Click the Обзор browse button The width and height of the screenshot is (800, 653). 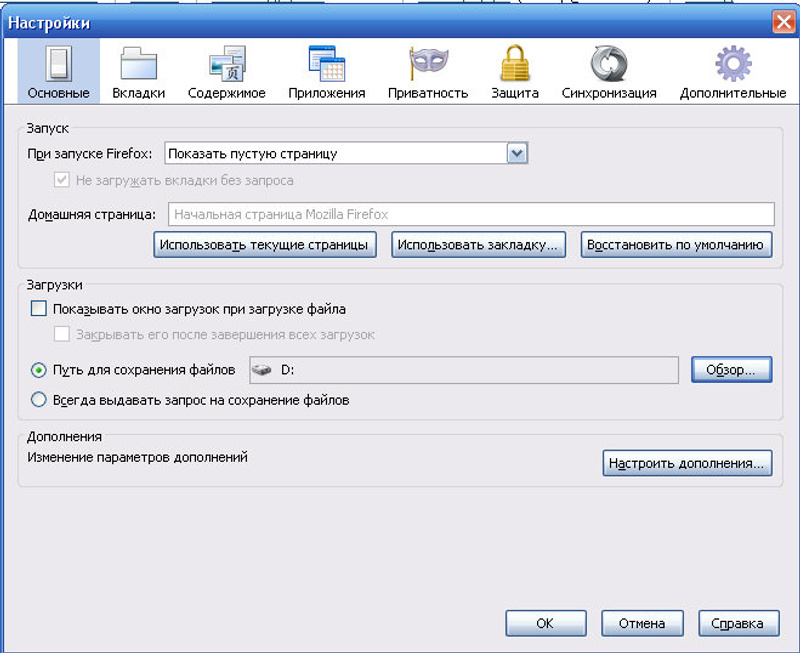coord(732,370)
